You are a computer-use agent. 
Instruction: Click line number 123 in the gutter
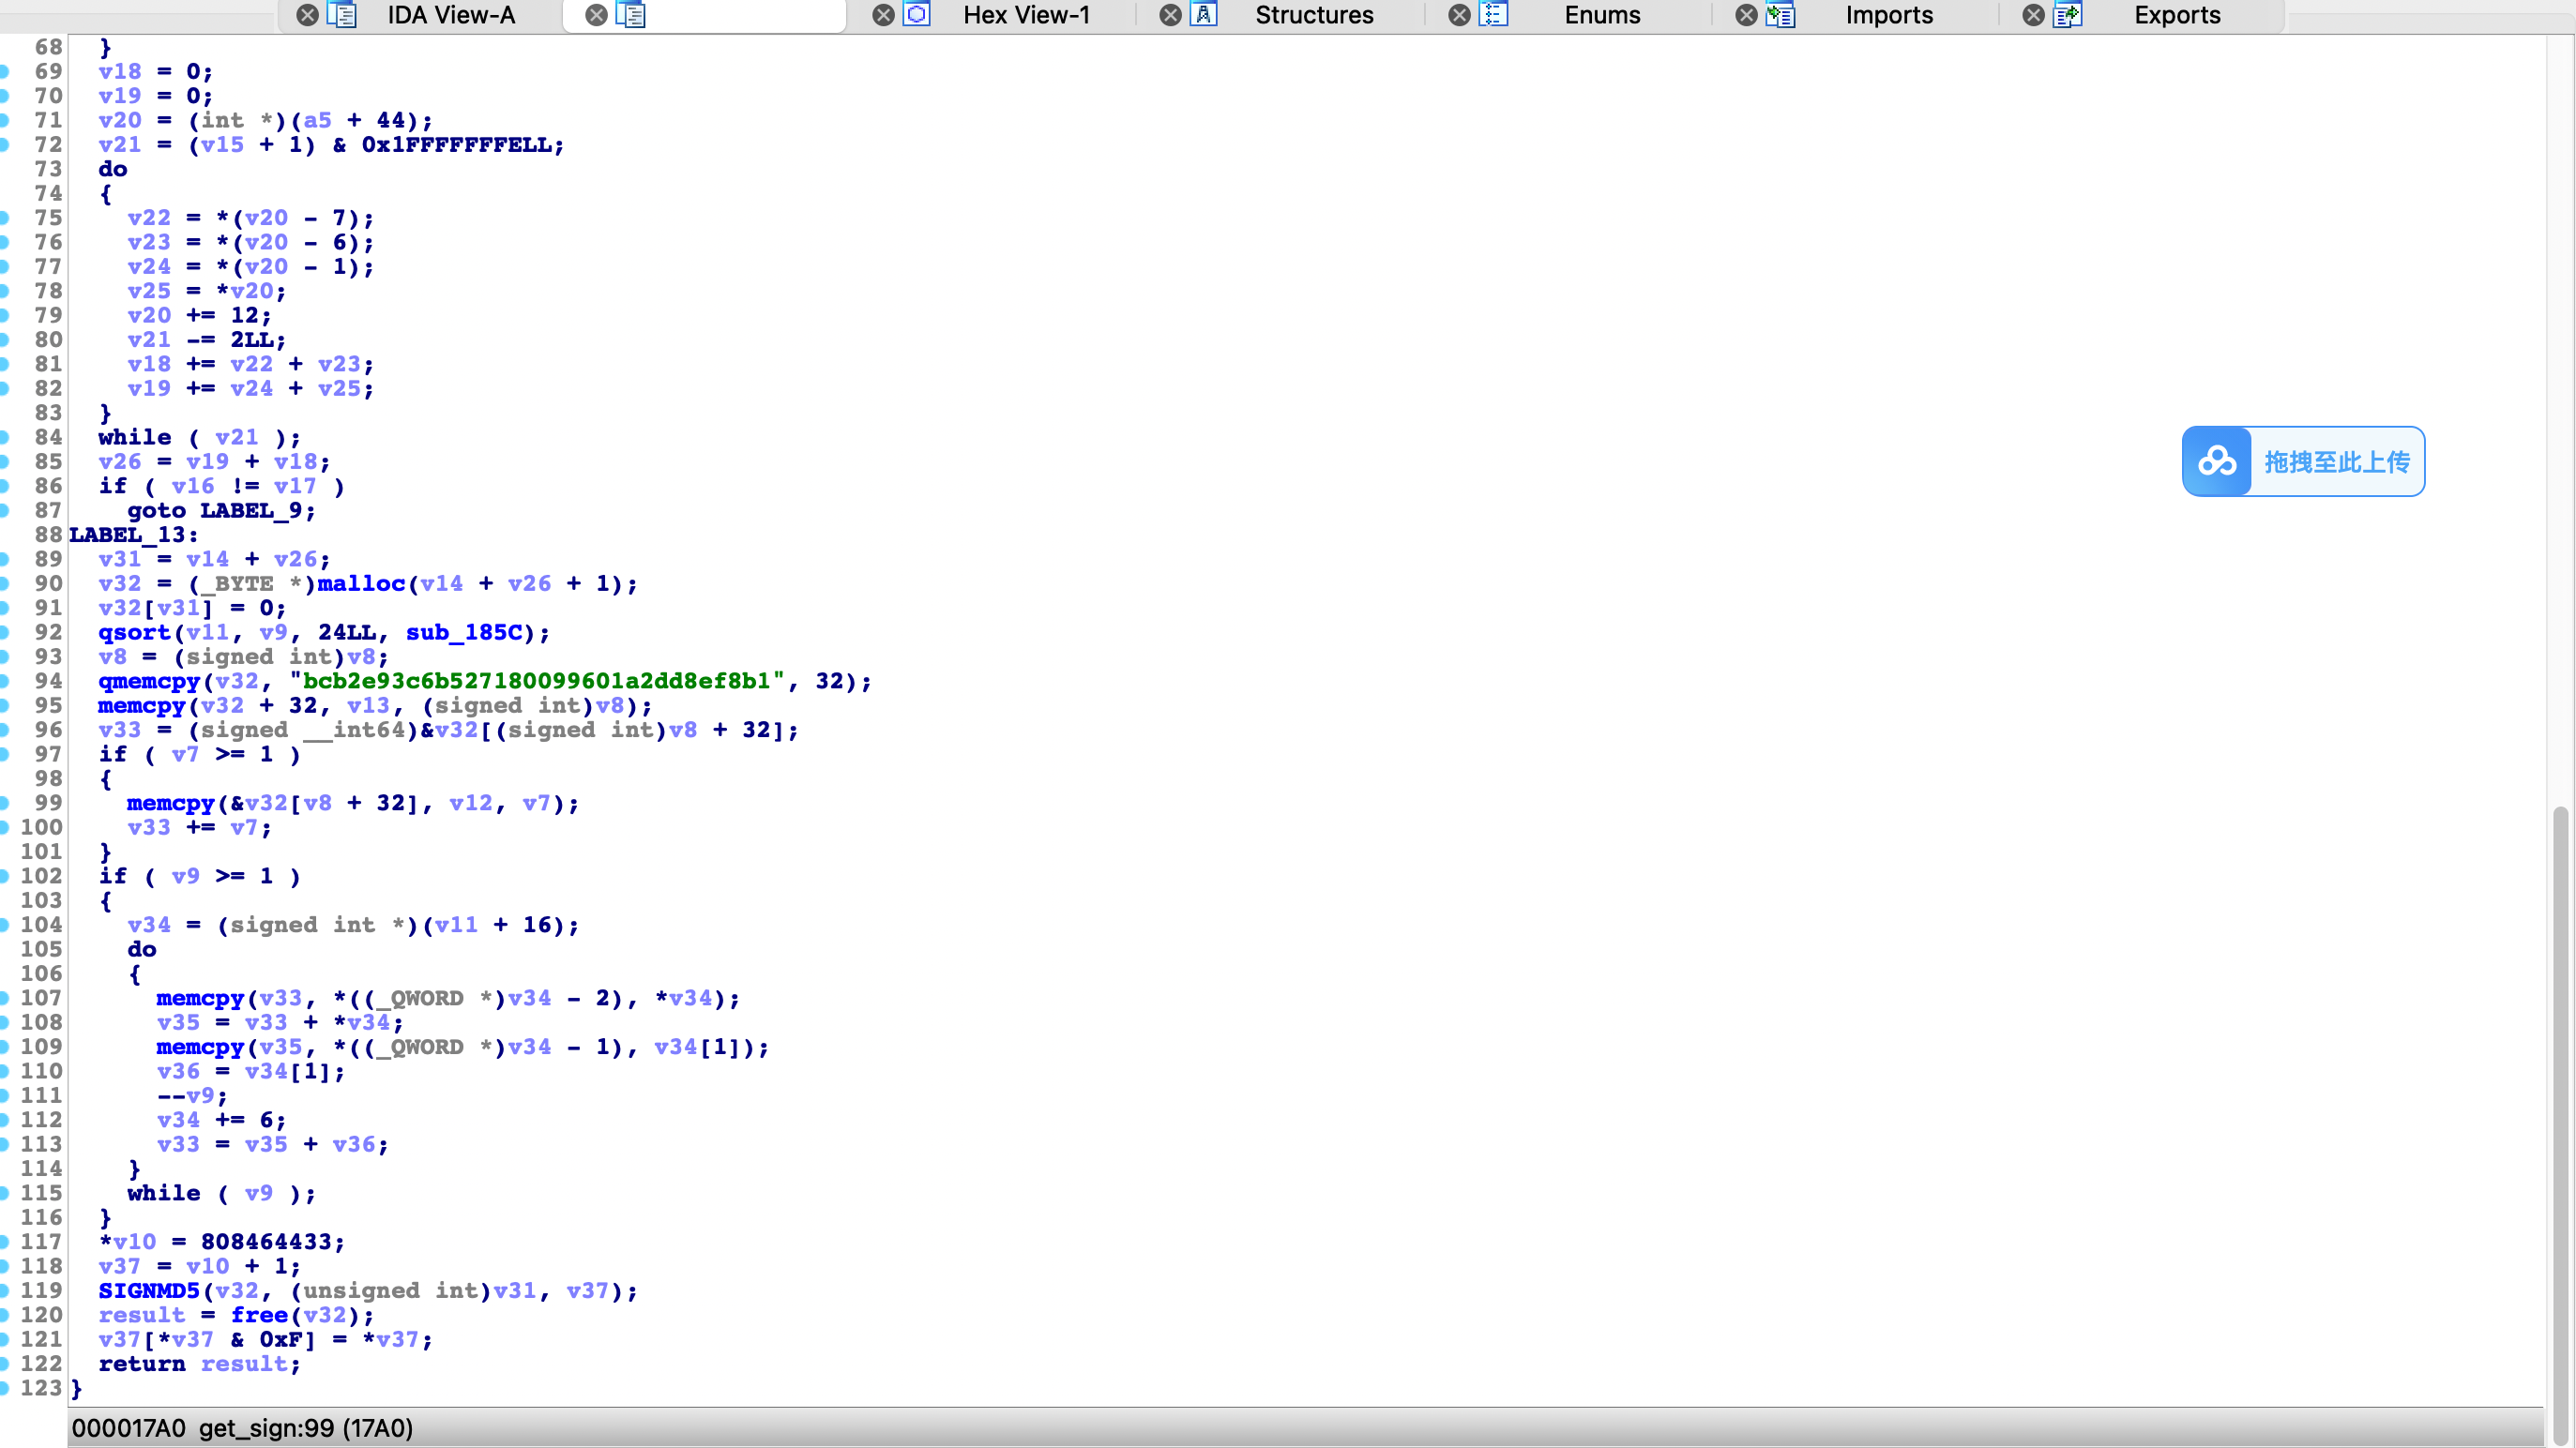(41, 1388)
